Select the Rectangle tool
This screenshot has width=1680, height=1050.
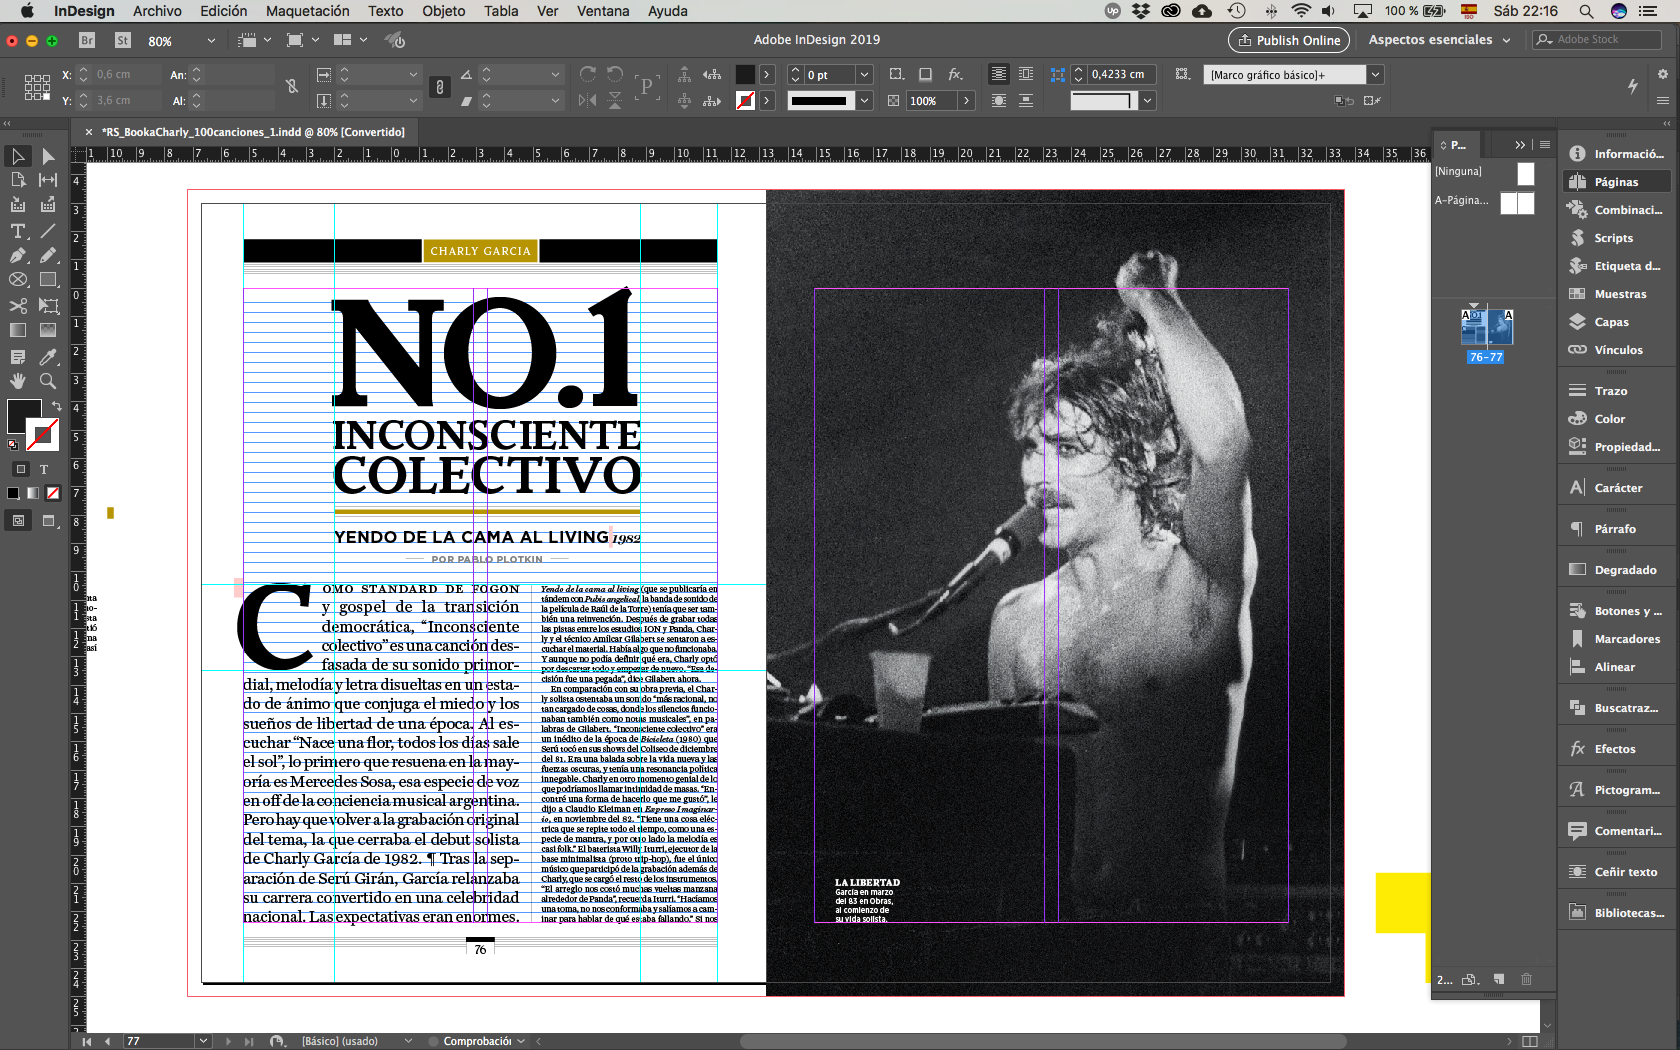(x=48, y=280)
